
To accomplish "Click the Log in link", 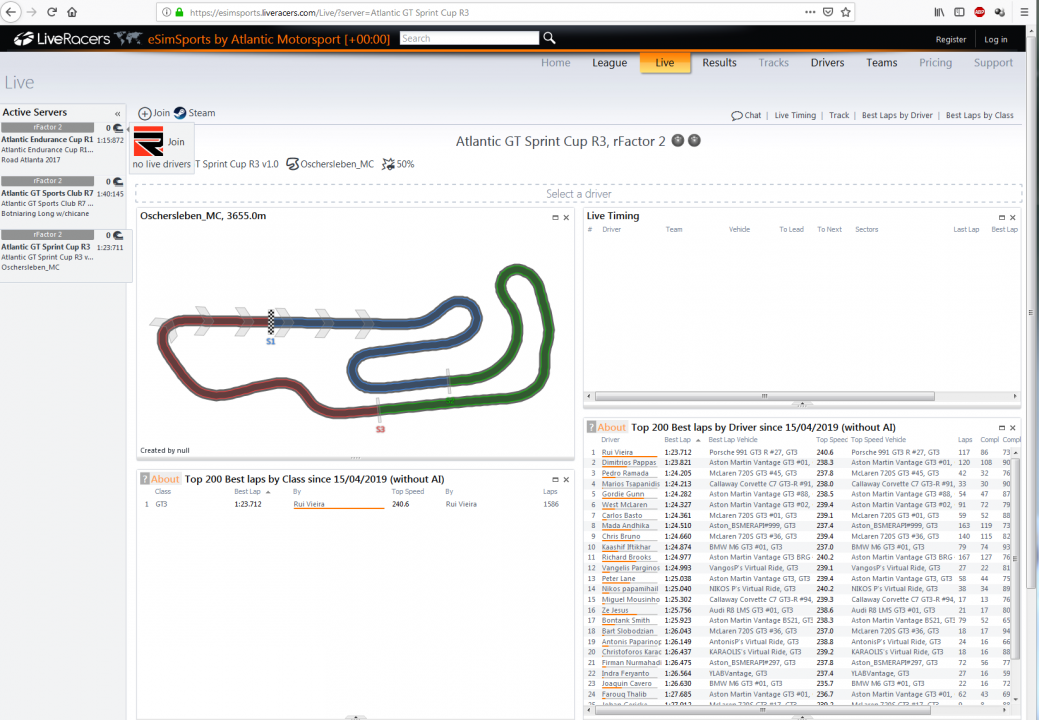I will [x=995, y=39].
